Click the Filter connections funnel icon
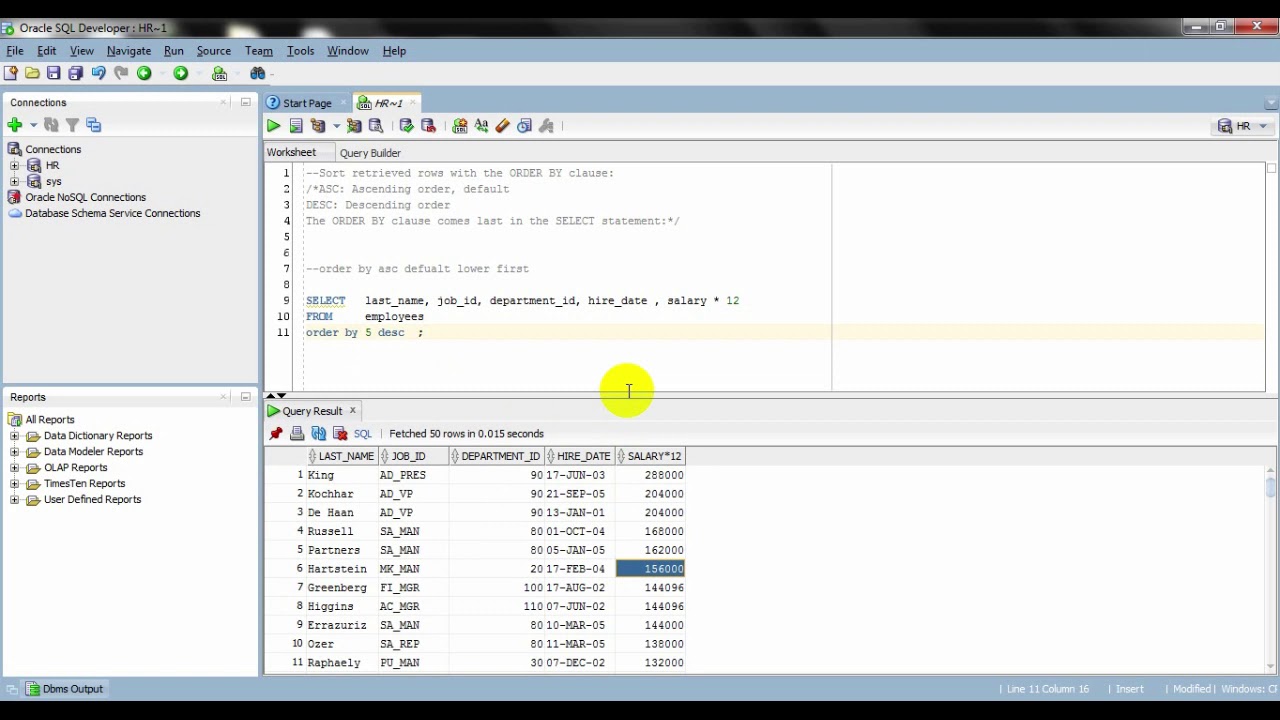1280x720 pixels. pyautogui.click(x=72, y=125)
